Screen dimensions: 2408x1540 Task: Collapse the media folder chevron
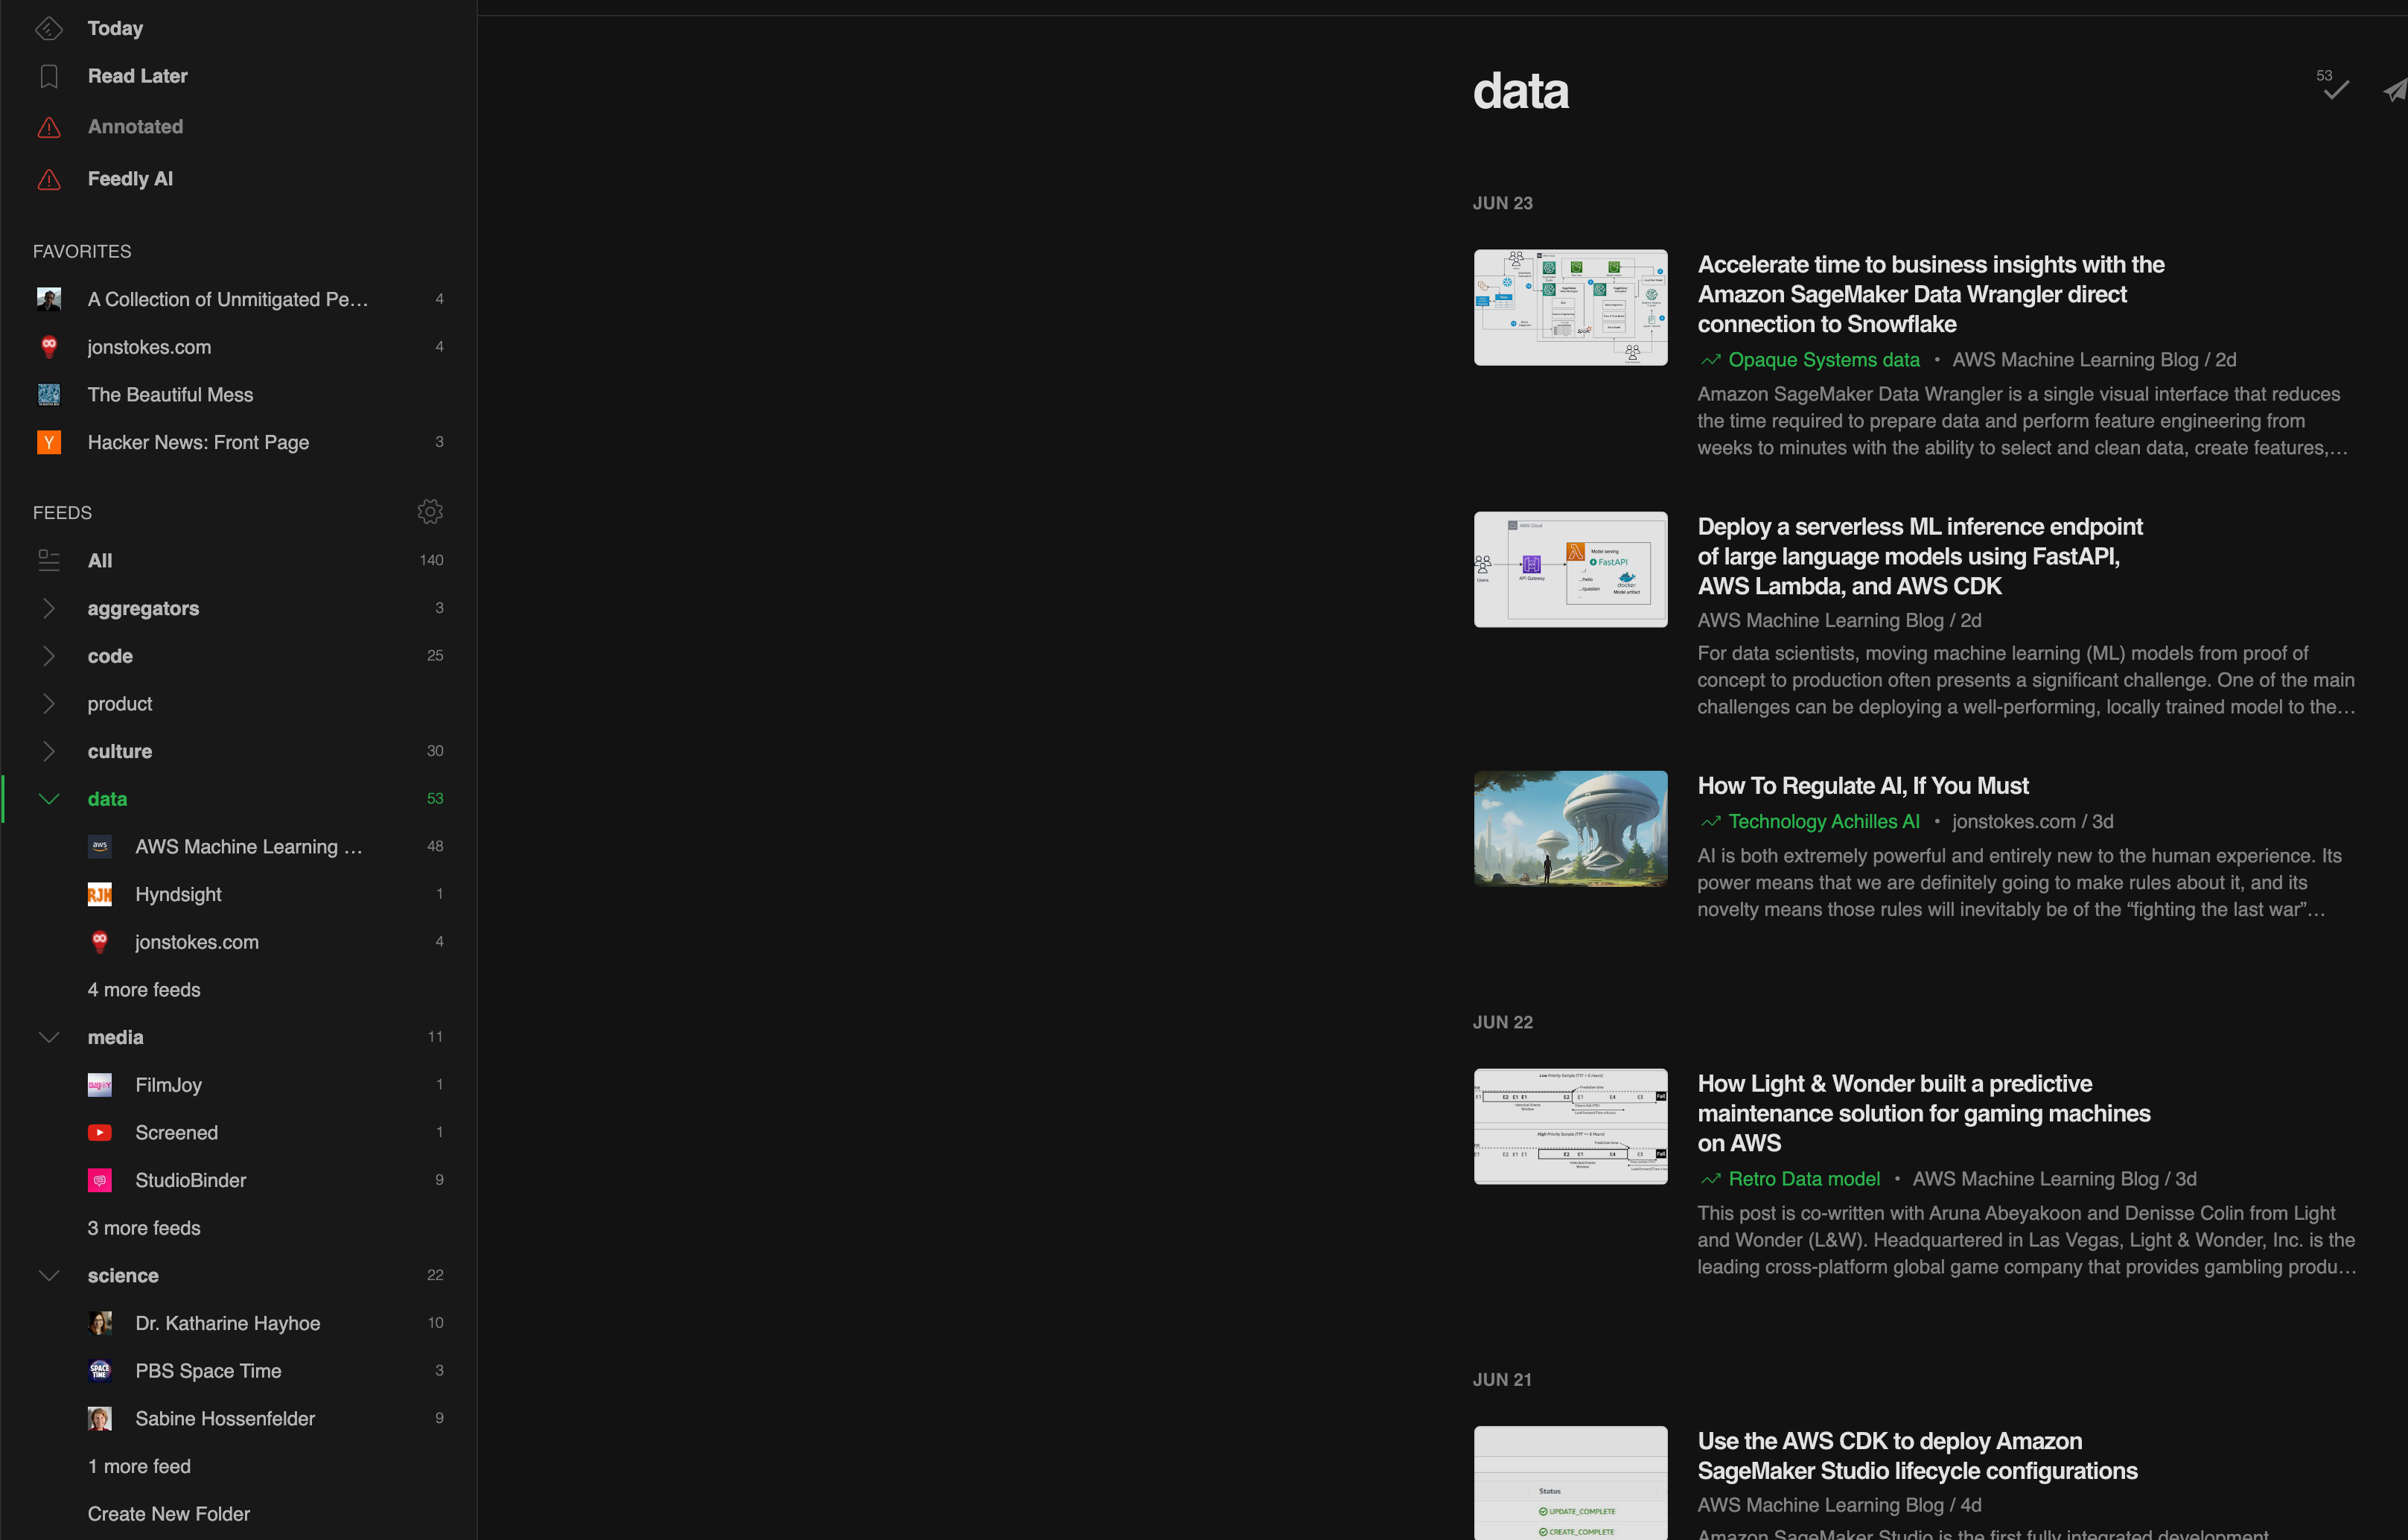click(x=49, y=1037)
